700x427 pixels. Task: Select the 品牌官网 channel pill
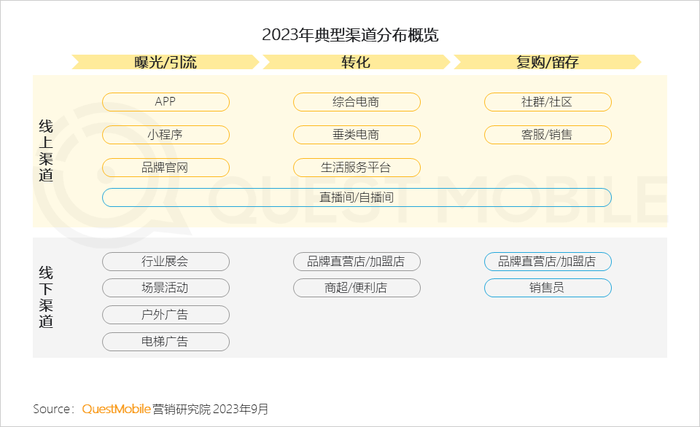click(x=166, y=167)
